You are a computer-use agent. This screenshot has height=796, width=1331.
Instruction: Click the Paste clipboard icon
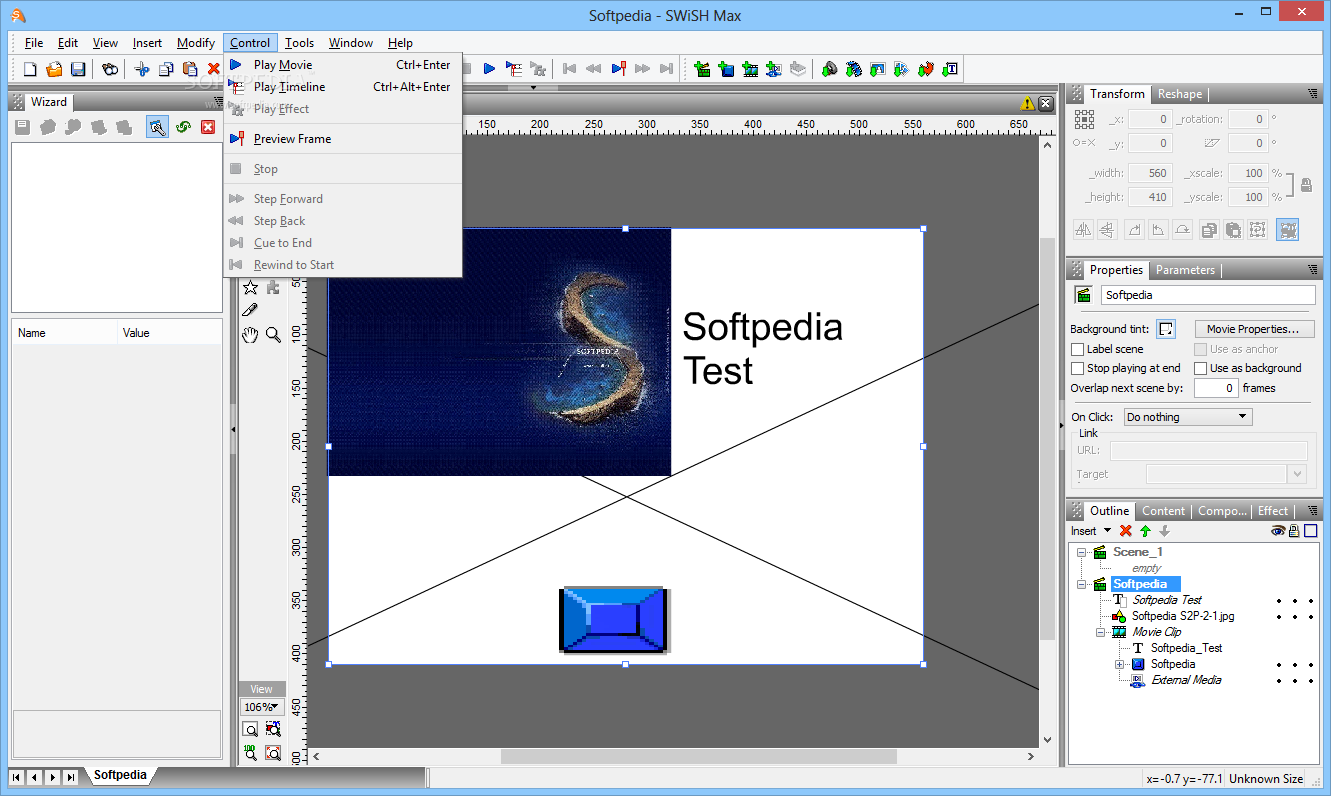pos(190,69)
